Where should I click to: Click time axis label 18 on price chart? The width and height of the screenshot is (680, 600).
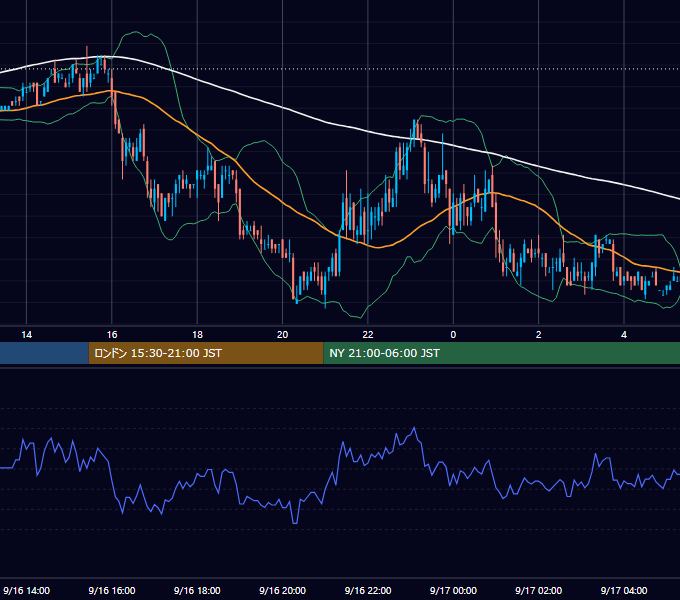coord(197,335)
